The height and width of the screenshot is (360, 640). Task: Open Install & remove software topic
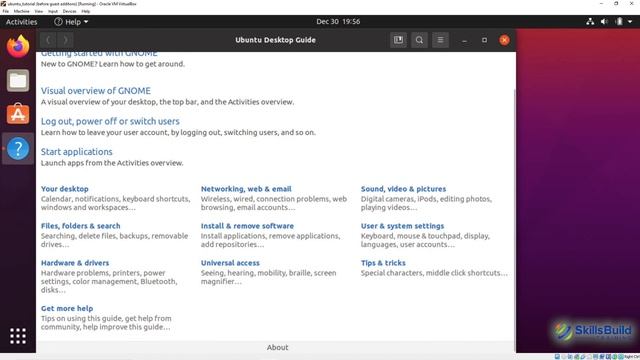pyautogui.click(x=247, y=226)
